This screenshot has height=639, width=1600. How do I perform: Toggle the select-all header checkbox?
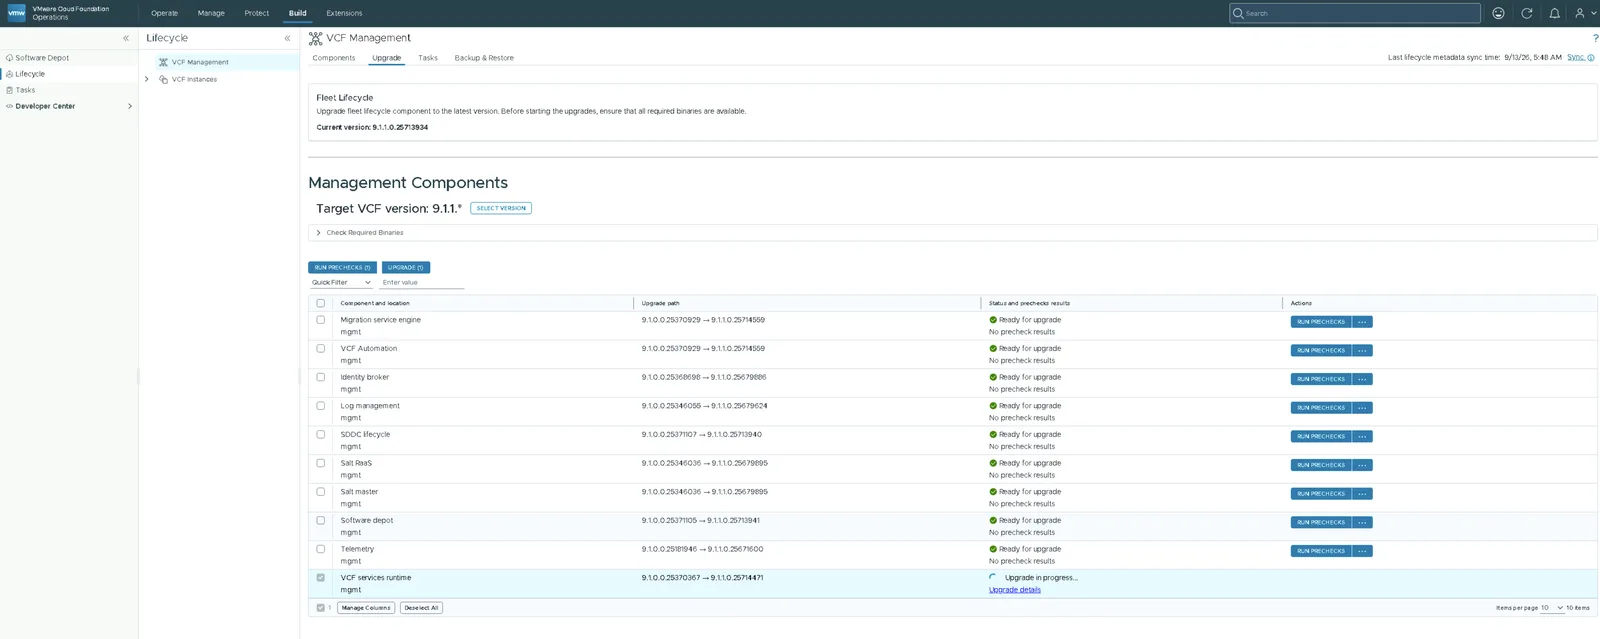(321, 303)
